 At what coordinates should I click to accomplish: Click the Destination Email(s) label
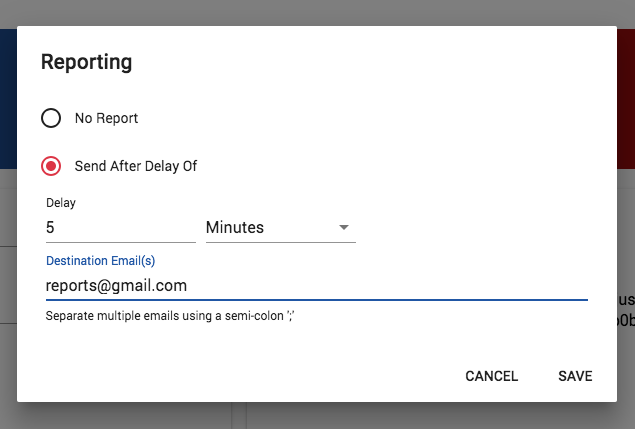[100, 260]
